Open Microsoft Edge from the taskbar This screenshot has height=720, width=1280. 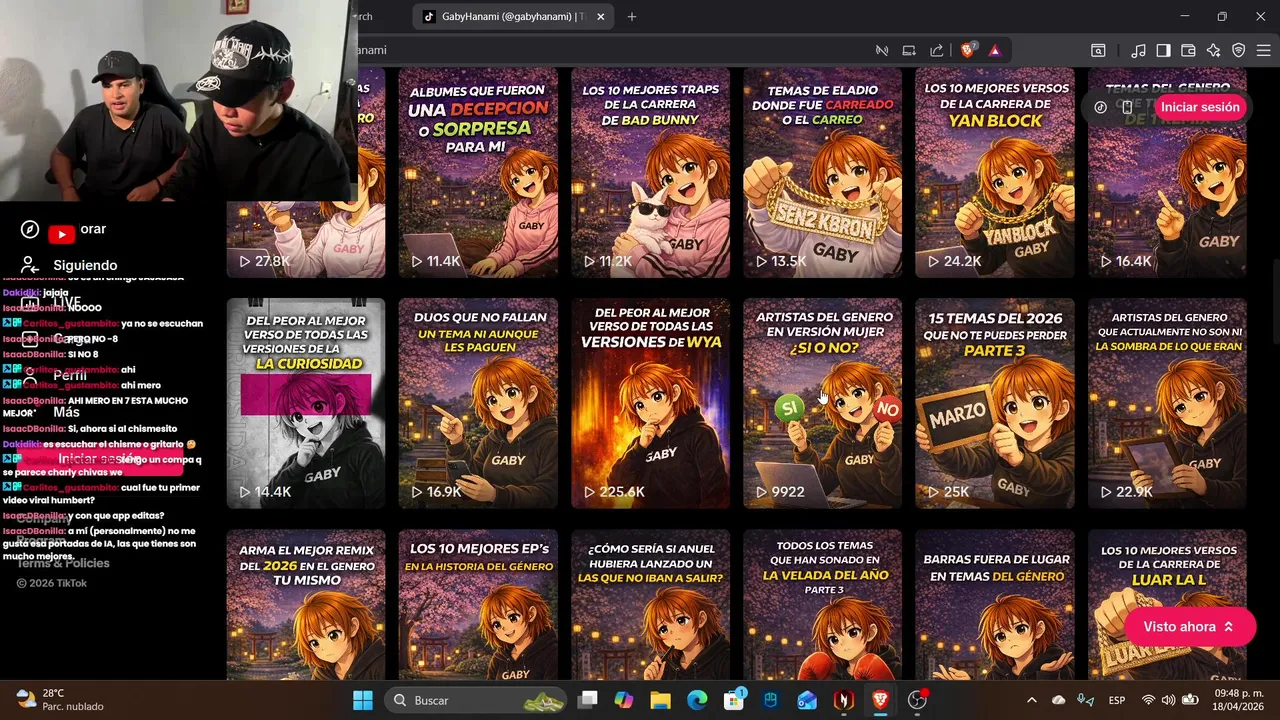[697, 700]
